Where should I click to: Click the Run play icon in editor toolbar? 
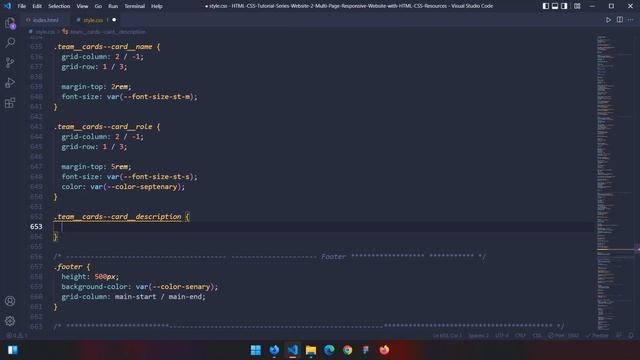click(608, 20)
